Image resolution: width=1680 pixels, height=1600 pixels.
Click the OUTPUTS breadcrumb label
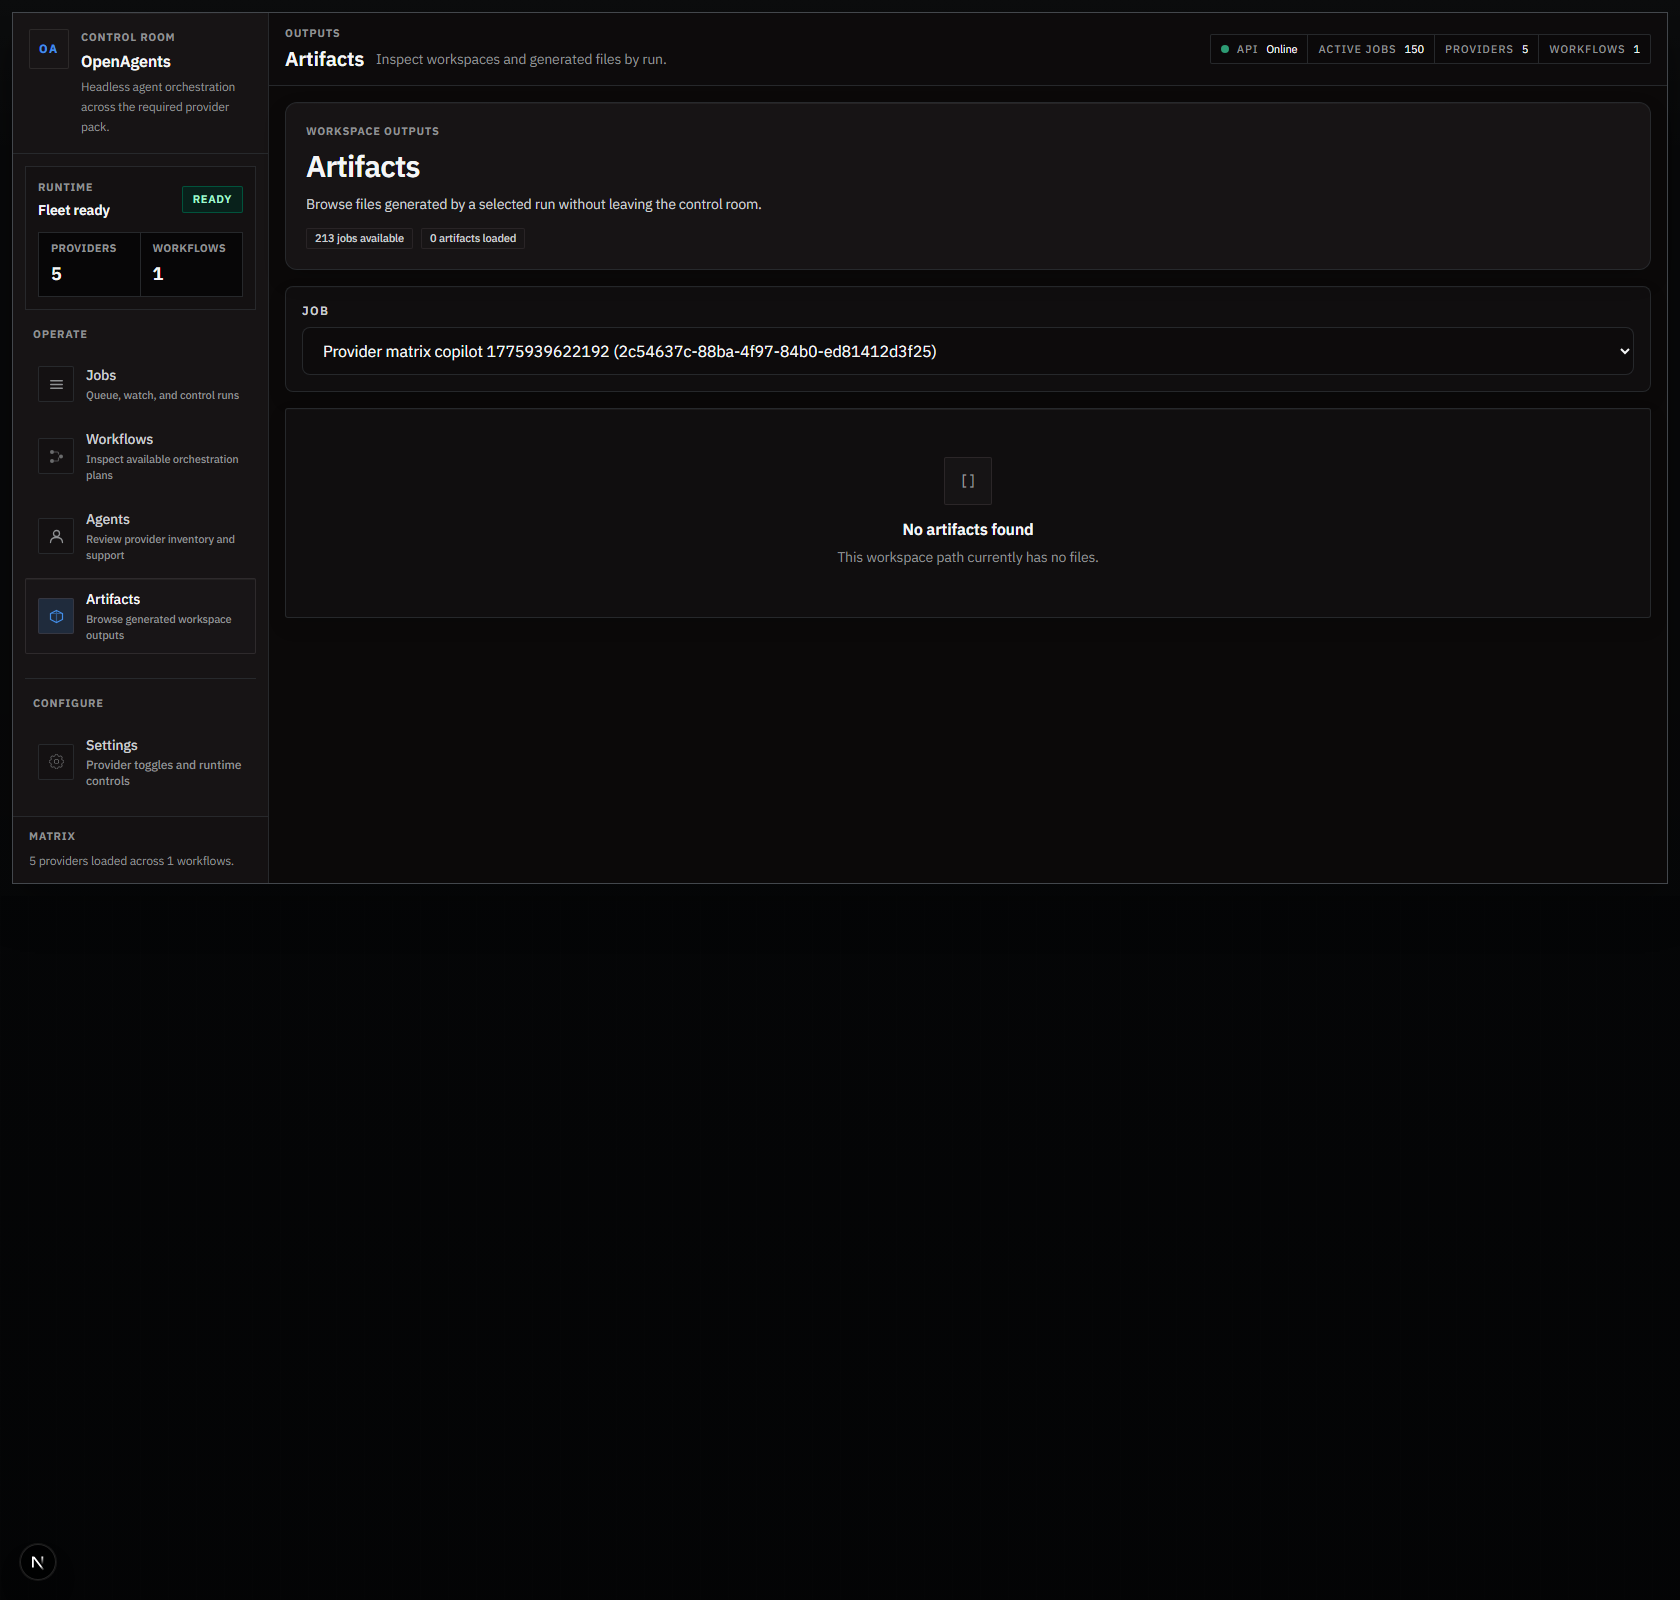[312, 33]
